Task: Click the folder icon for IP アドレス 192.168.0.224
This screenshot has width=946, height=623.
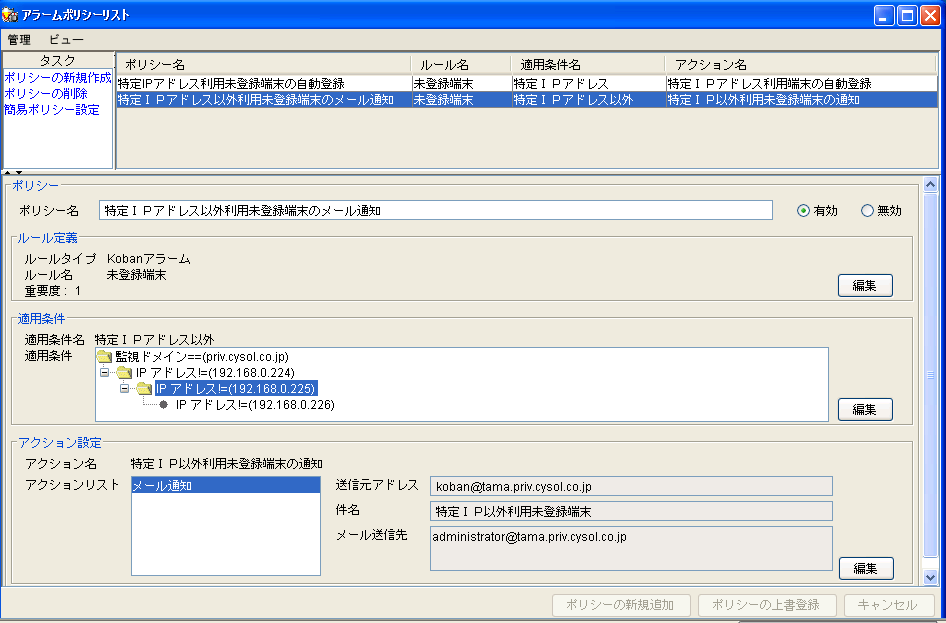Action: (126, 373)
